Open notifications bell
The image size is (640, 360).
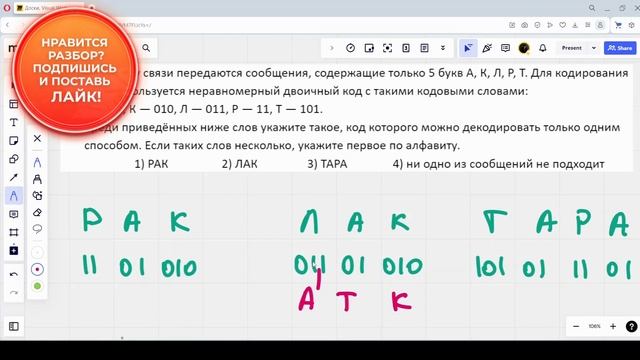(542, 48)
